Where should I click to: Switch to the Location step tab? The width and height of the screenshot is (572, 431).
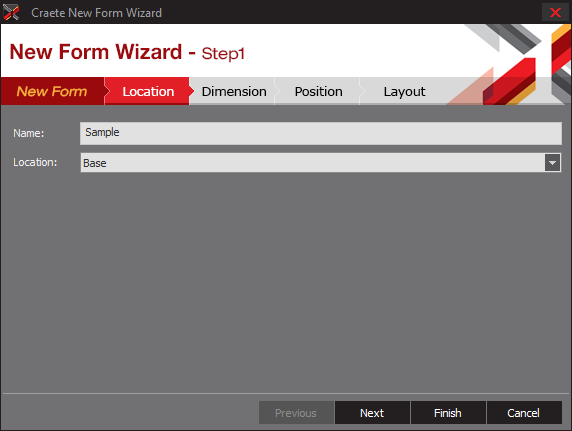click(148, 91)
